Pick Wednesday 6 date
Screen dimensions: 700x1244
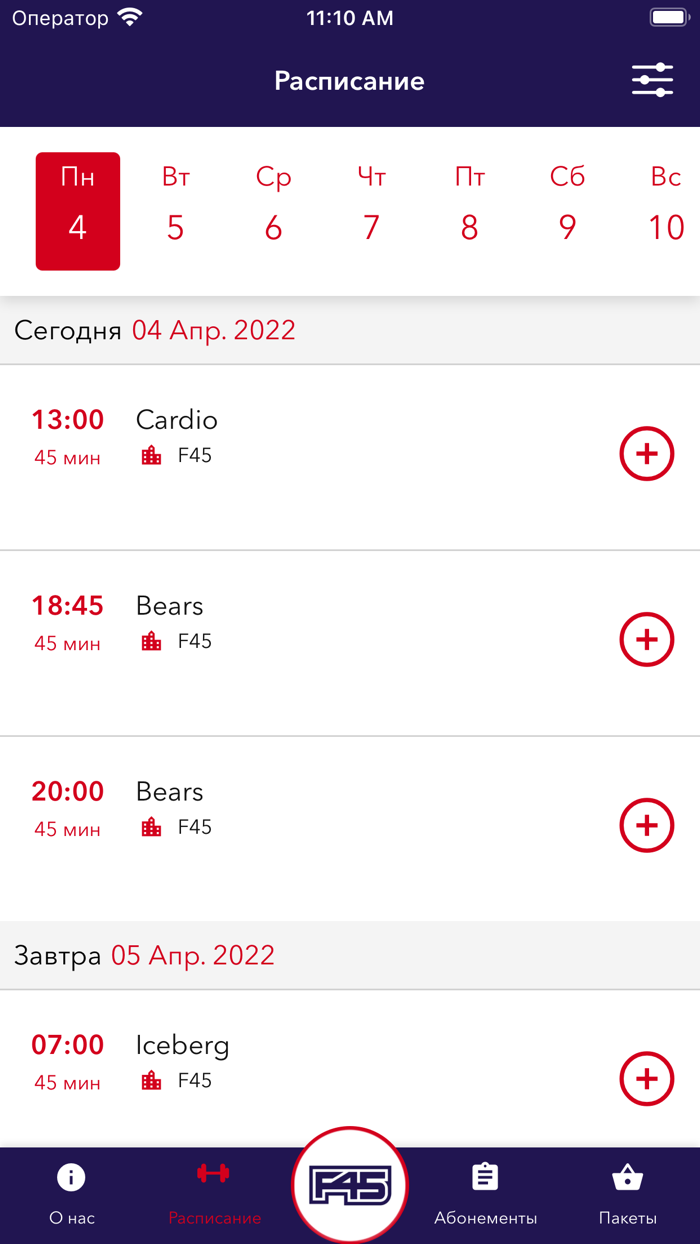[x=273, y=211]
